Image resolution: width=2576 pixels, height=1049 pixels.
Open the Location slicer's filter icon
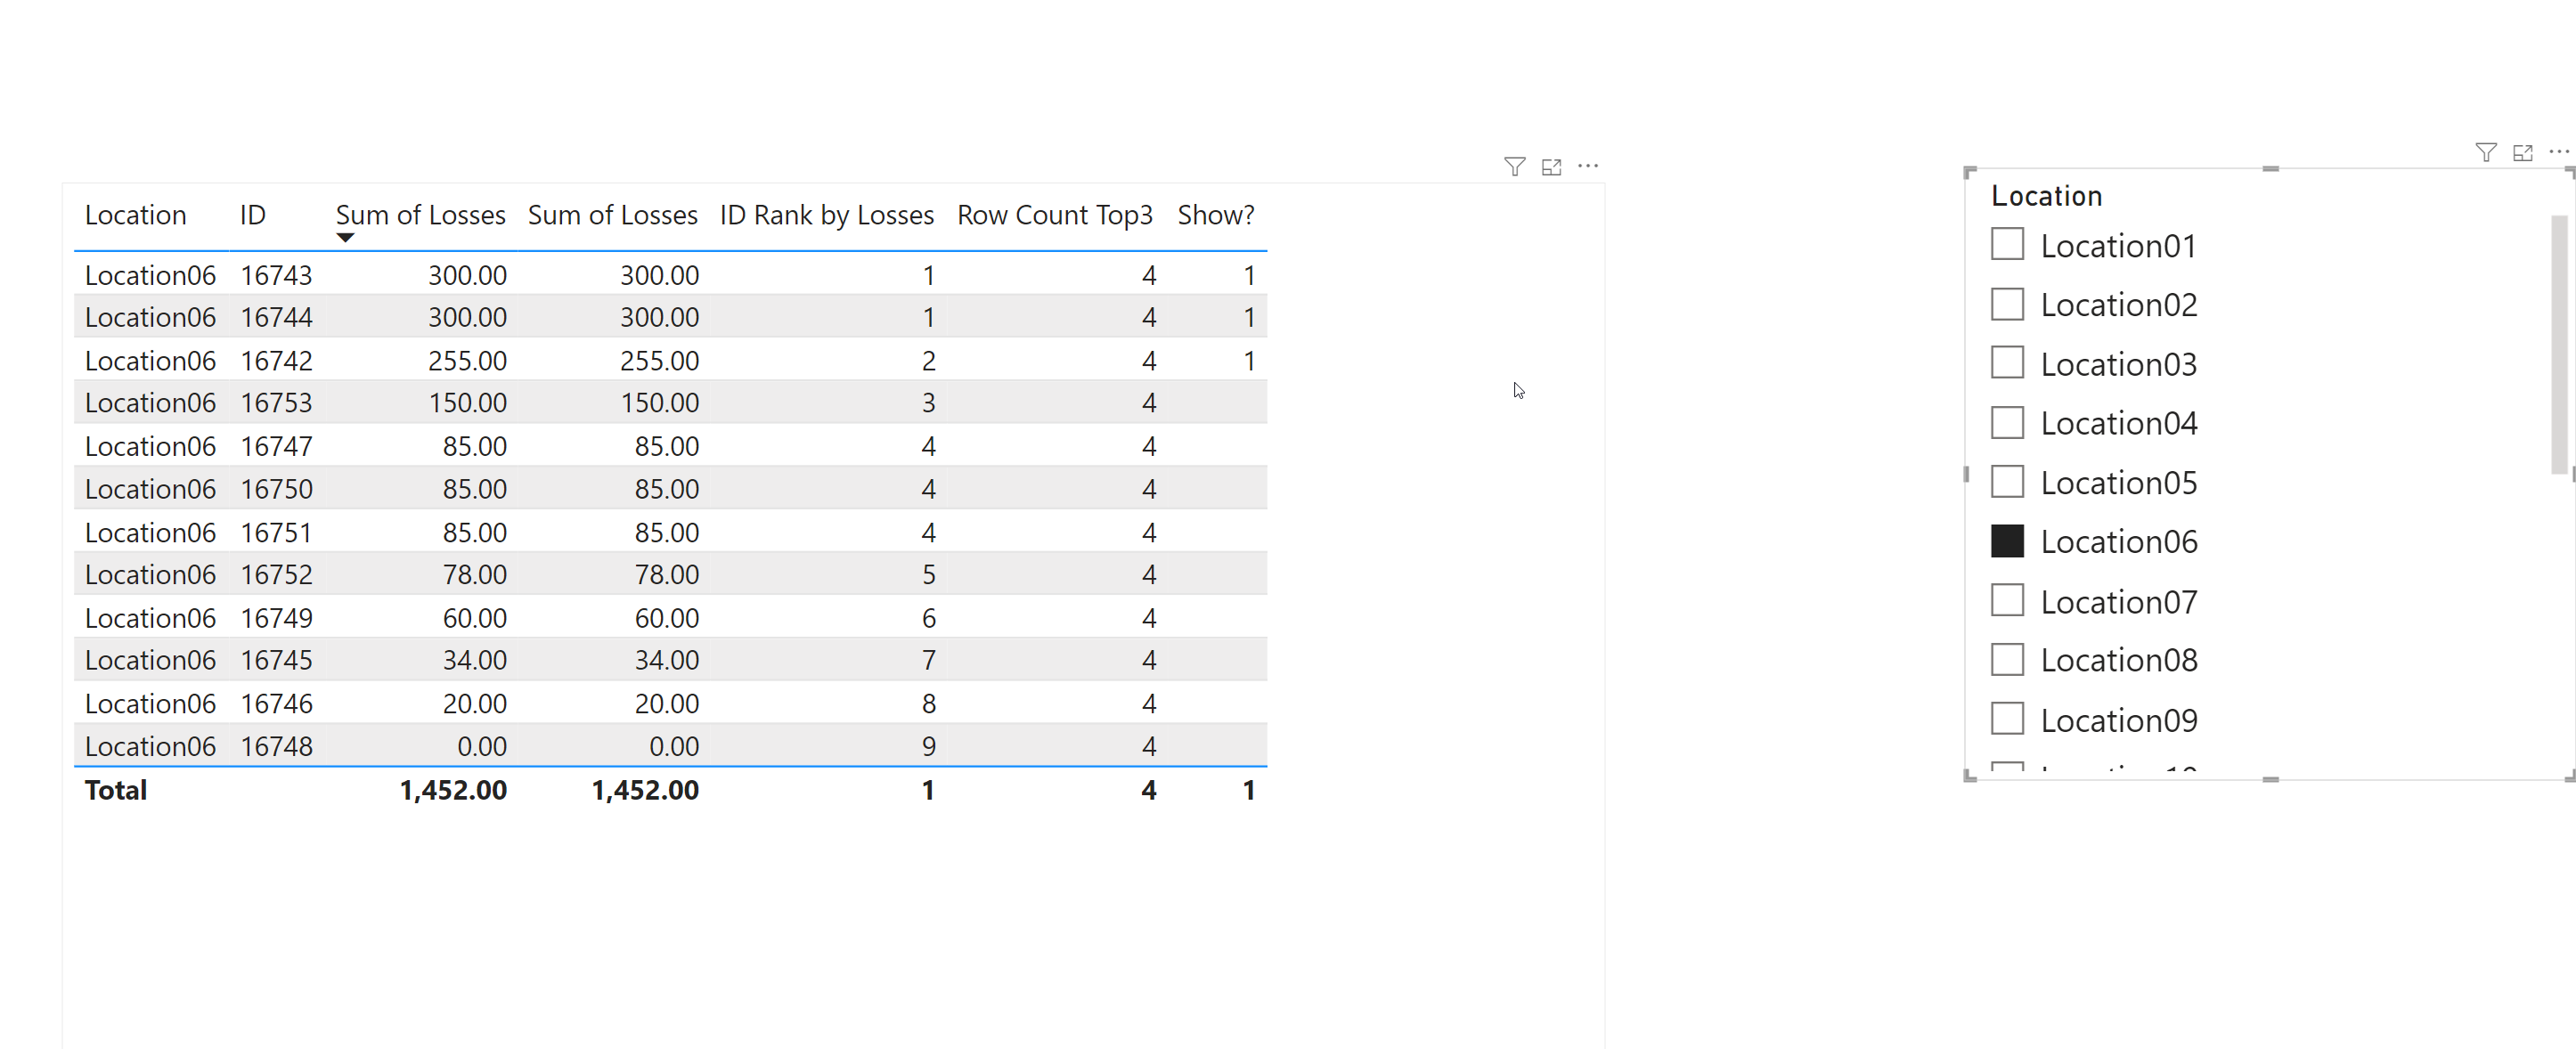(x=2485, y=152)
